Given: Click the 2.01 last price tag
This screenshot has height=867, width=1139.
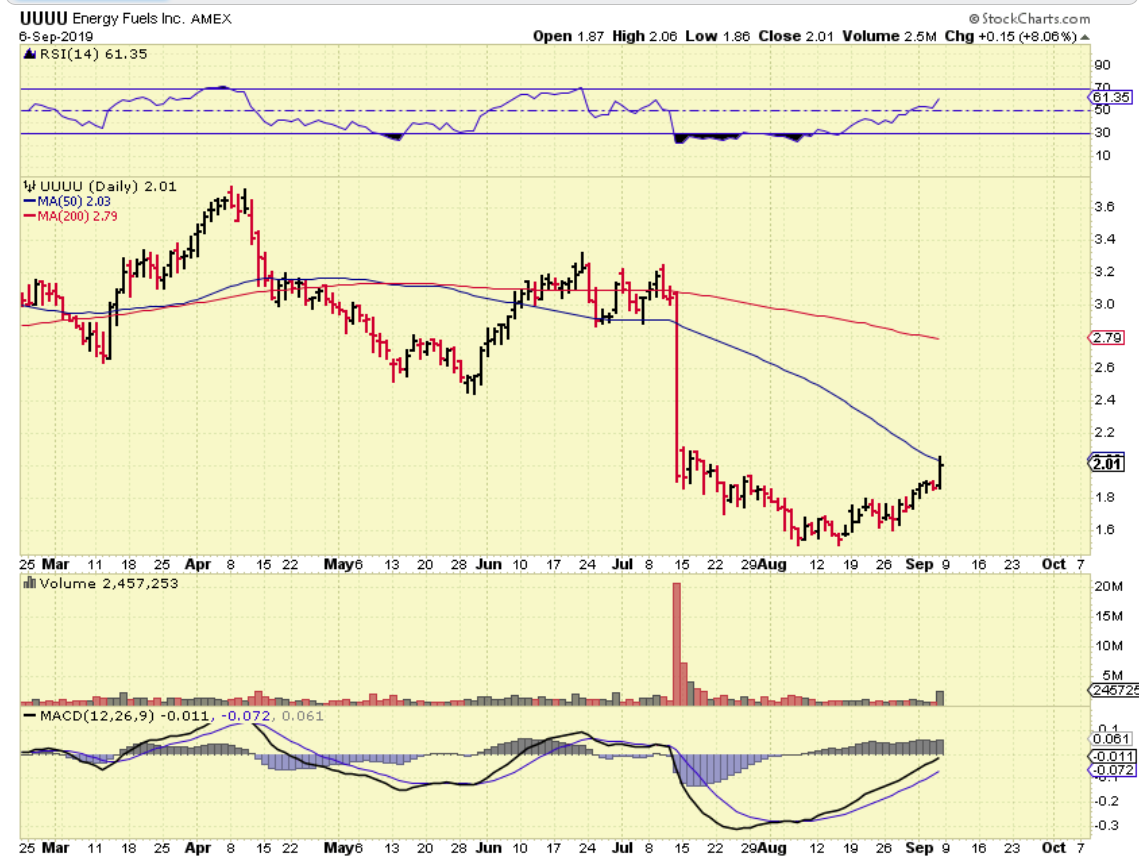Looking at the screenshot, I should 1105,462.
